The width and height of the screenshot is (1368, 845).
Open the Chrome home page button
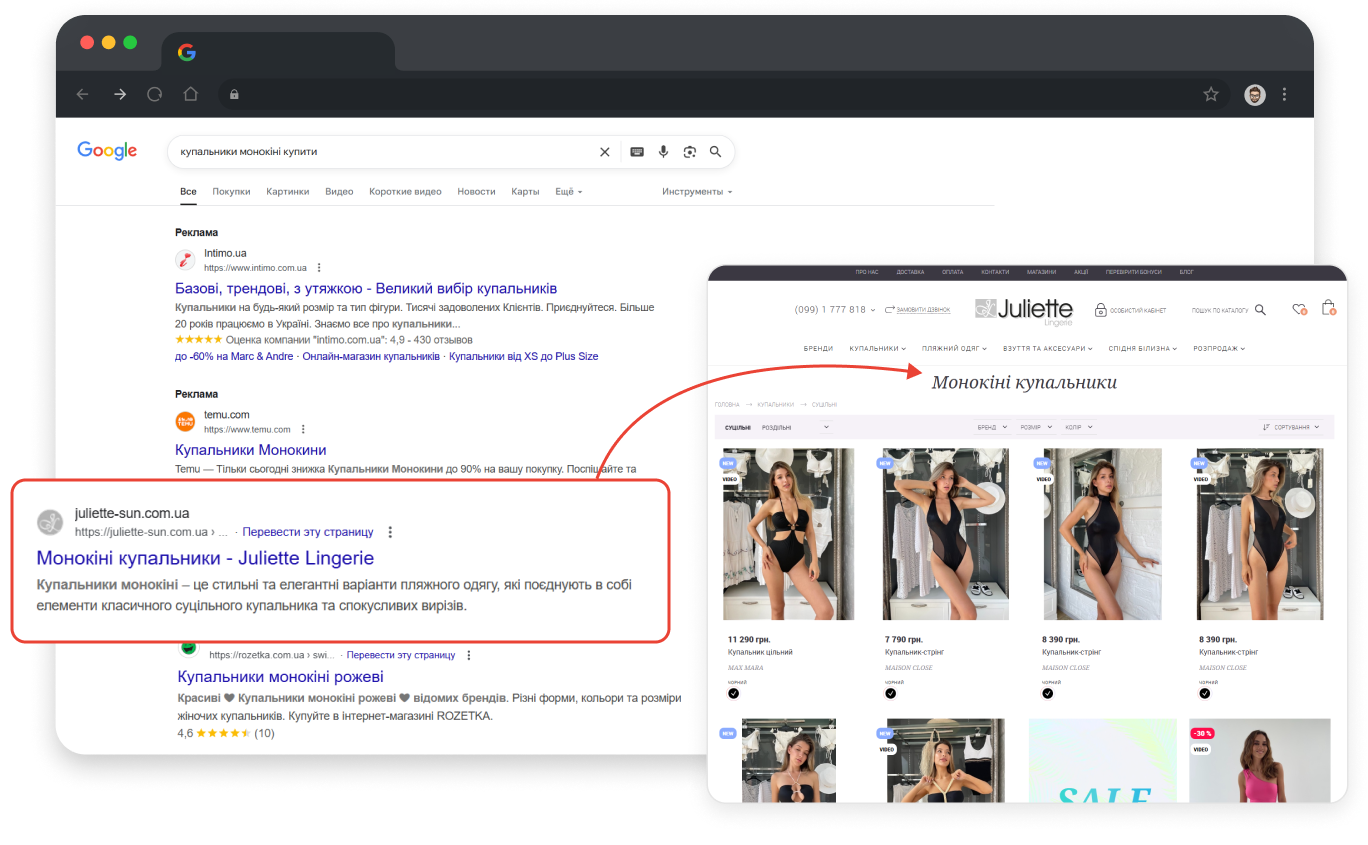click(x=191, y=94)
